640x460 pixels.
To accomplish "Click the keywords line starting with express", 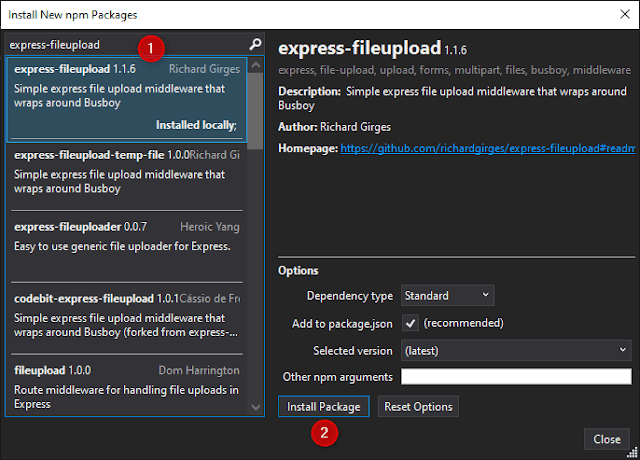I will [x=454, y=70].
